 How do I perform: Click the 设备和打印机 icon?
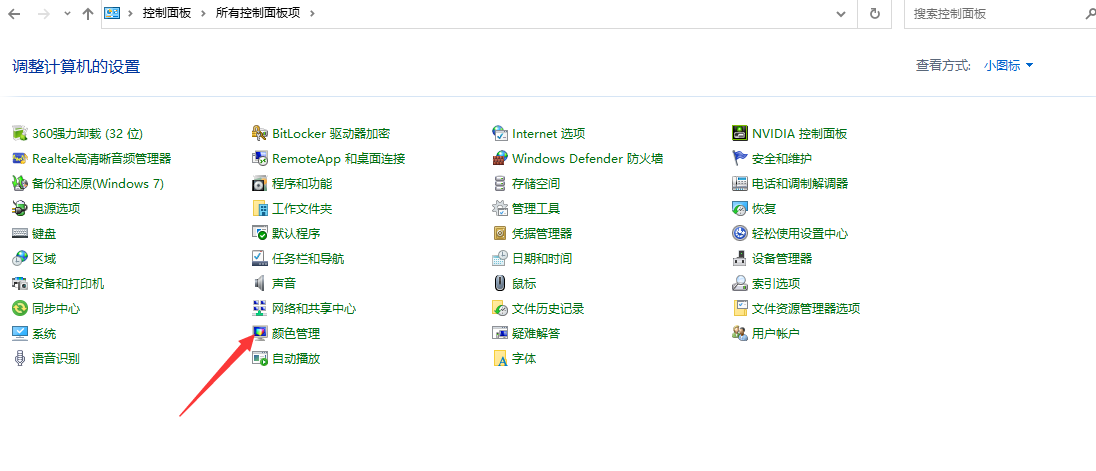coord(20,284)
